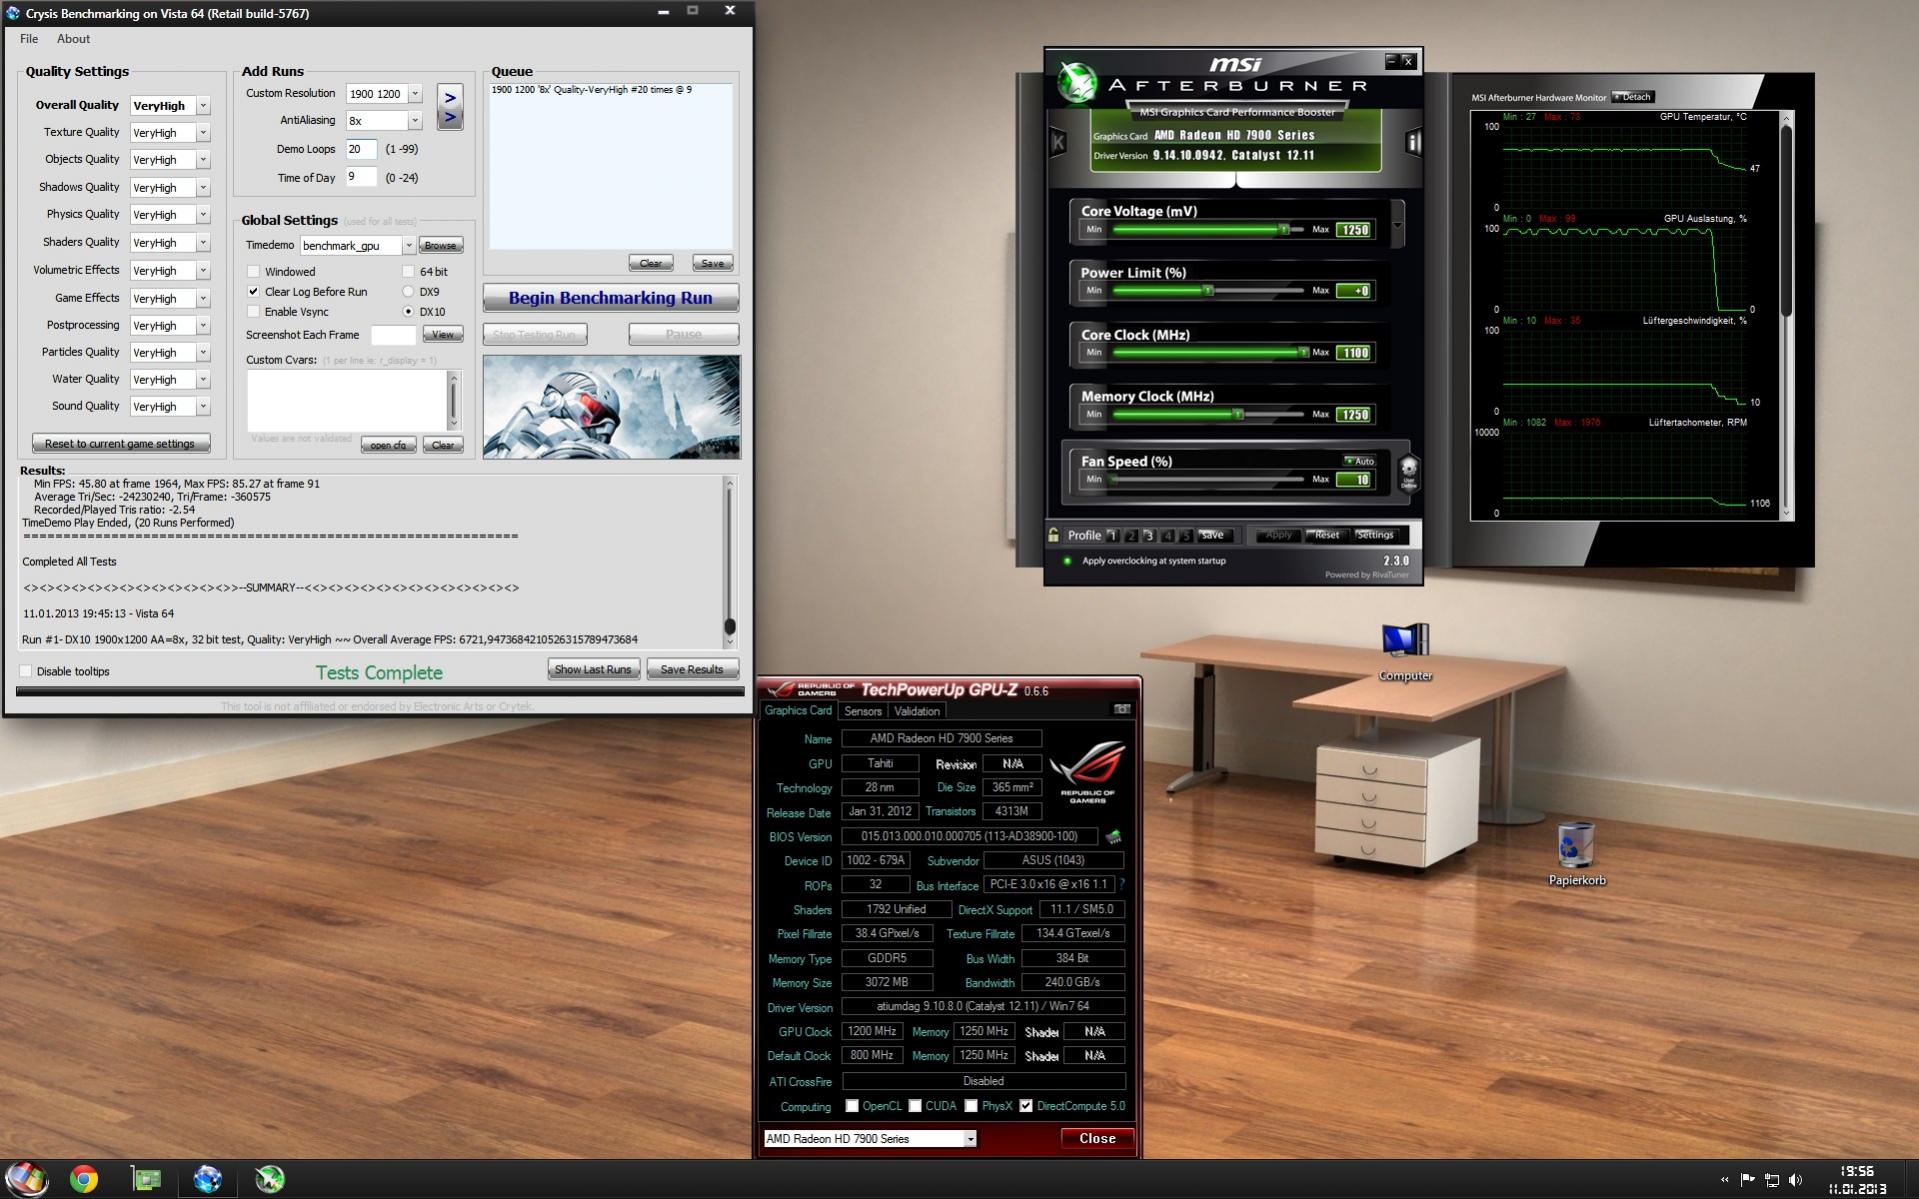The height and width of the screenshot is (1199, 1919).
Task: Select Afterburner profile slot 4
Action: (x=1168, y=536)
